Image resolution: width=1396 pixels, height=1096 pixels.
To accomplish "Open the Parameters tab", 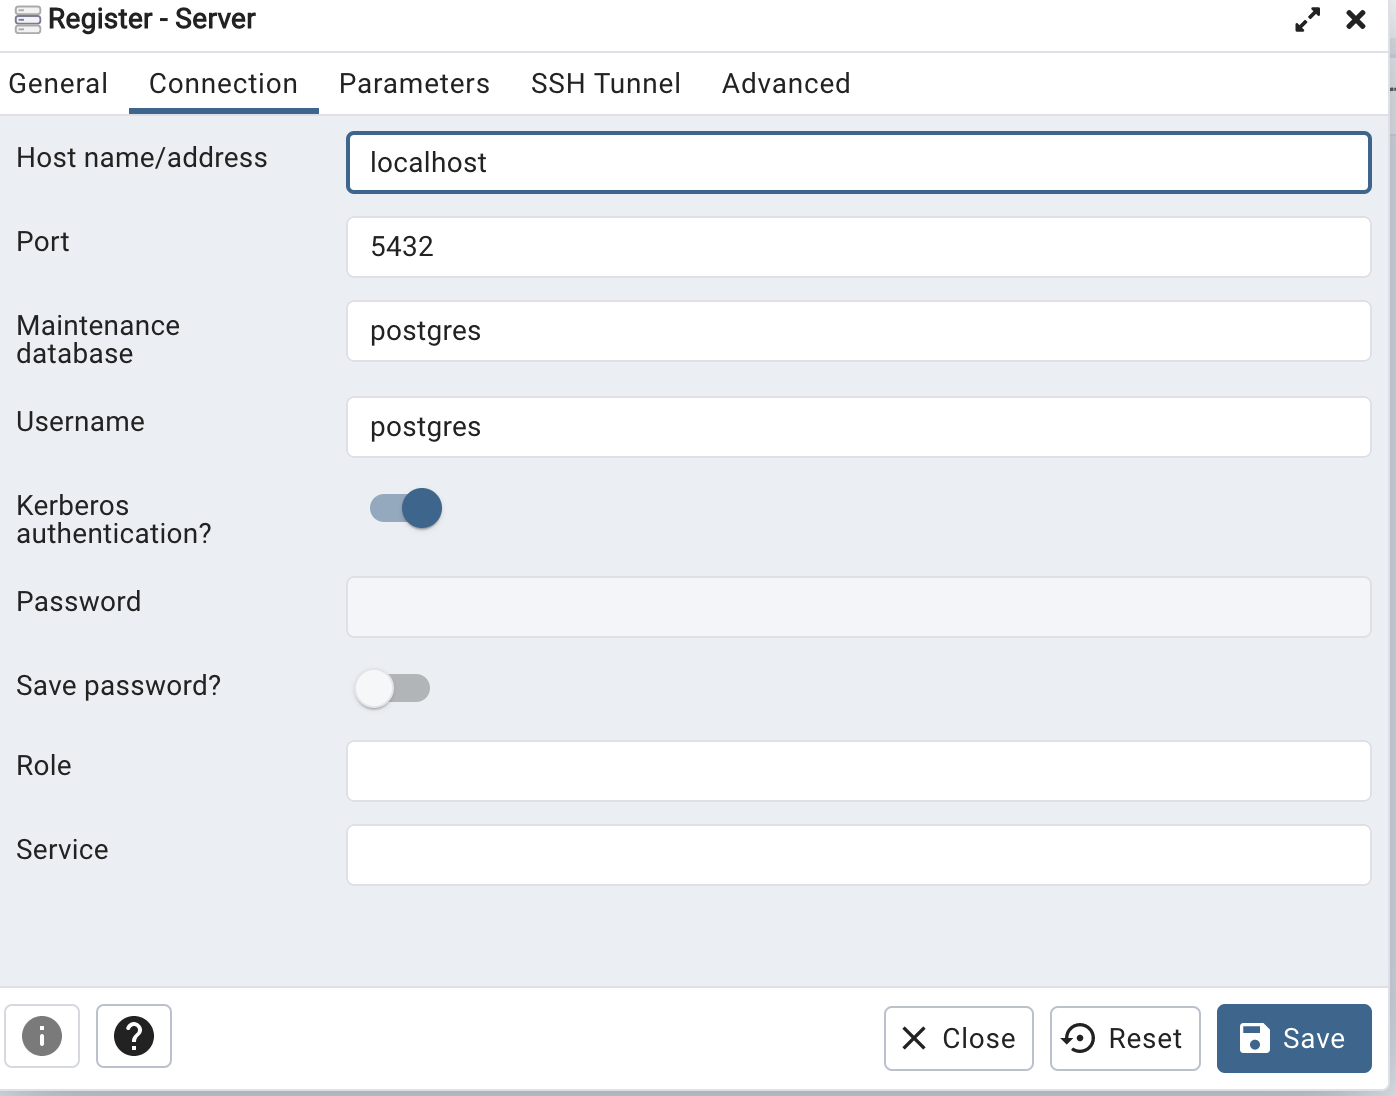I will point(414,84).
